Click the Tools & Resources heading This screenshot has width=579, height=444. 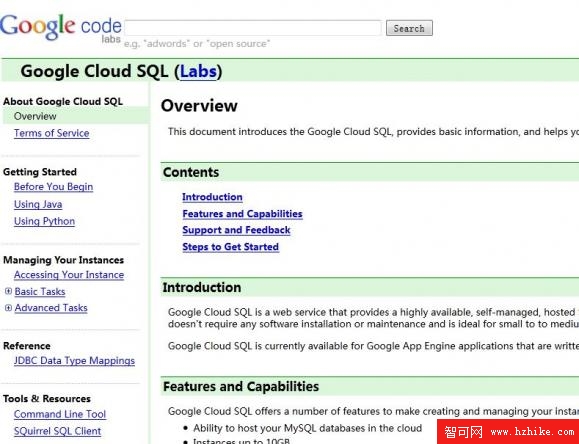pyautogui.click(x=47, y=399)
